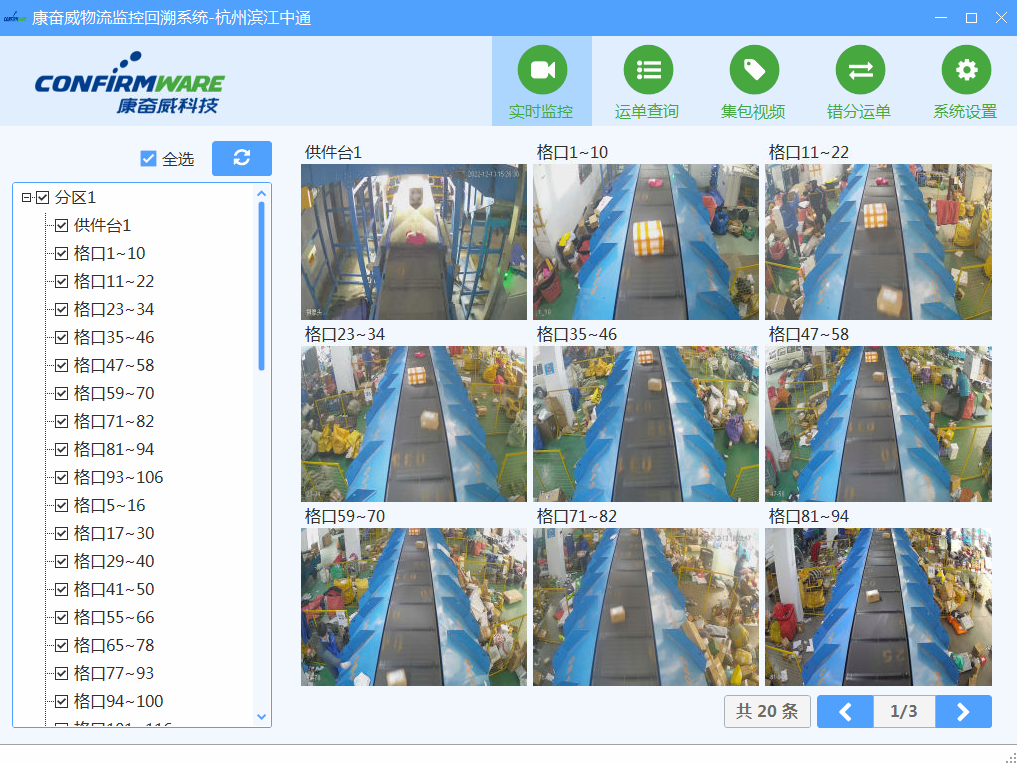Go to next page of camera feeds
This screenshot has height=764, width=1017.
[x=963, y=711]
